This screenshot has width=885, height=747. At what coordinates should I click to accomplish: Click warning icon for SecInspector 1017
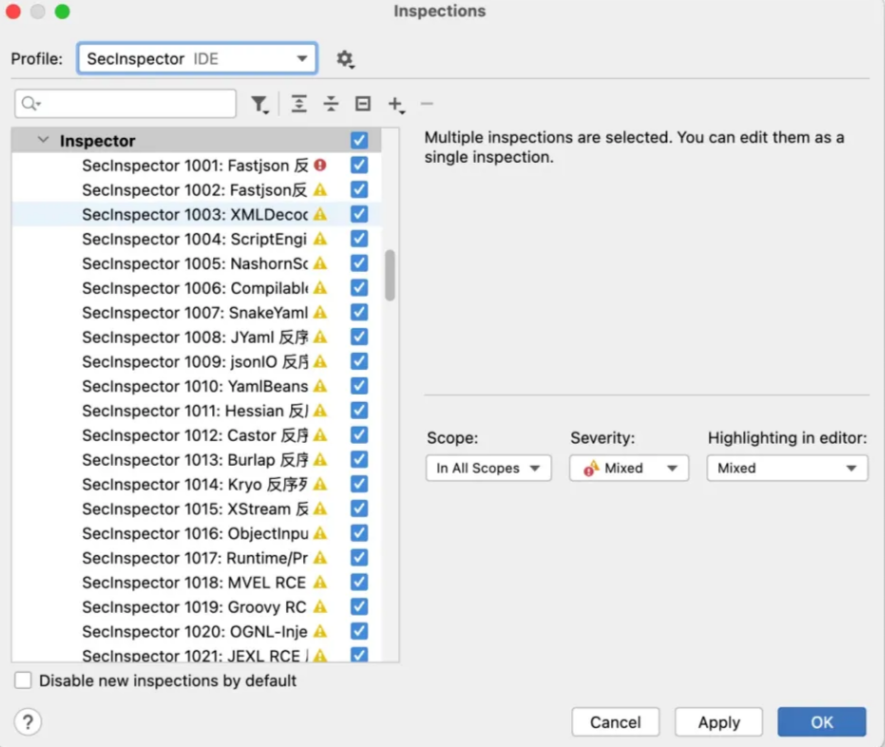[x=320, y=558]
